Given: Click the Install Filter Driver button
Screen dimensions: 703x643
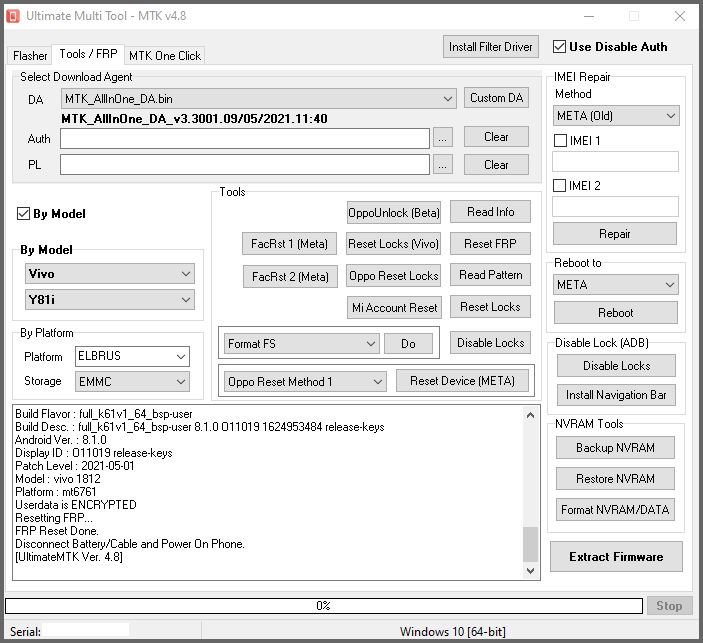Looking at the screenshot, I should [x=490, y=47].
